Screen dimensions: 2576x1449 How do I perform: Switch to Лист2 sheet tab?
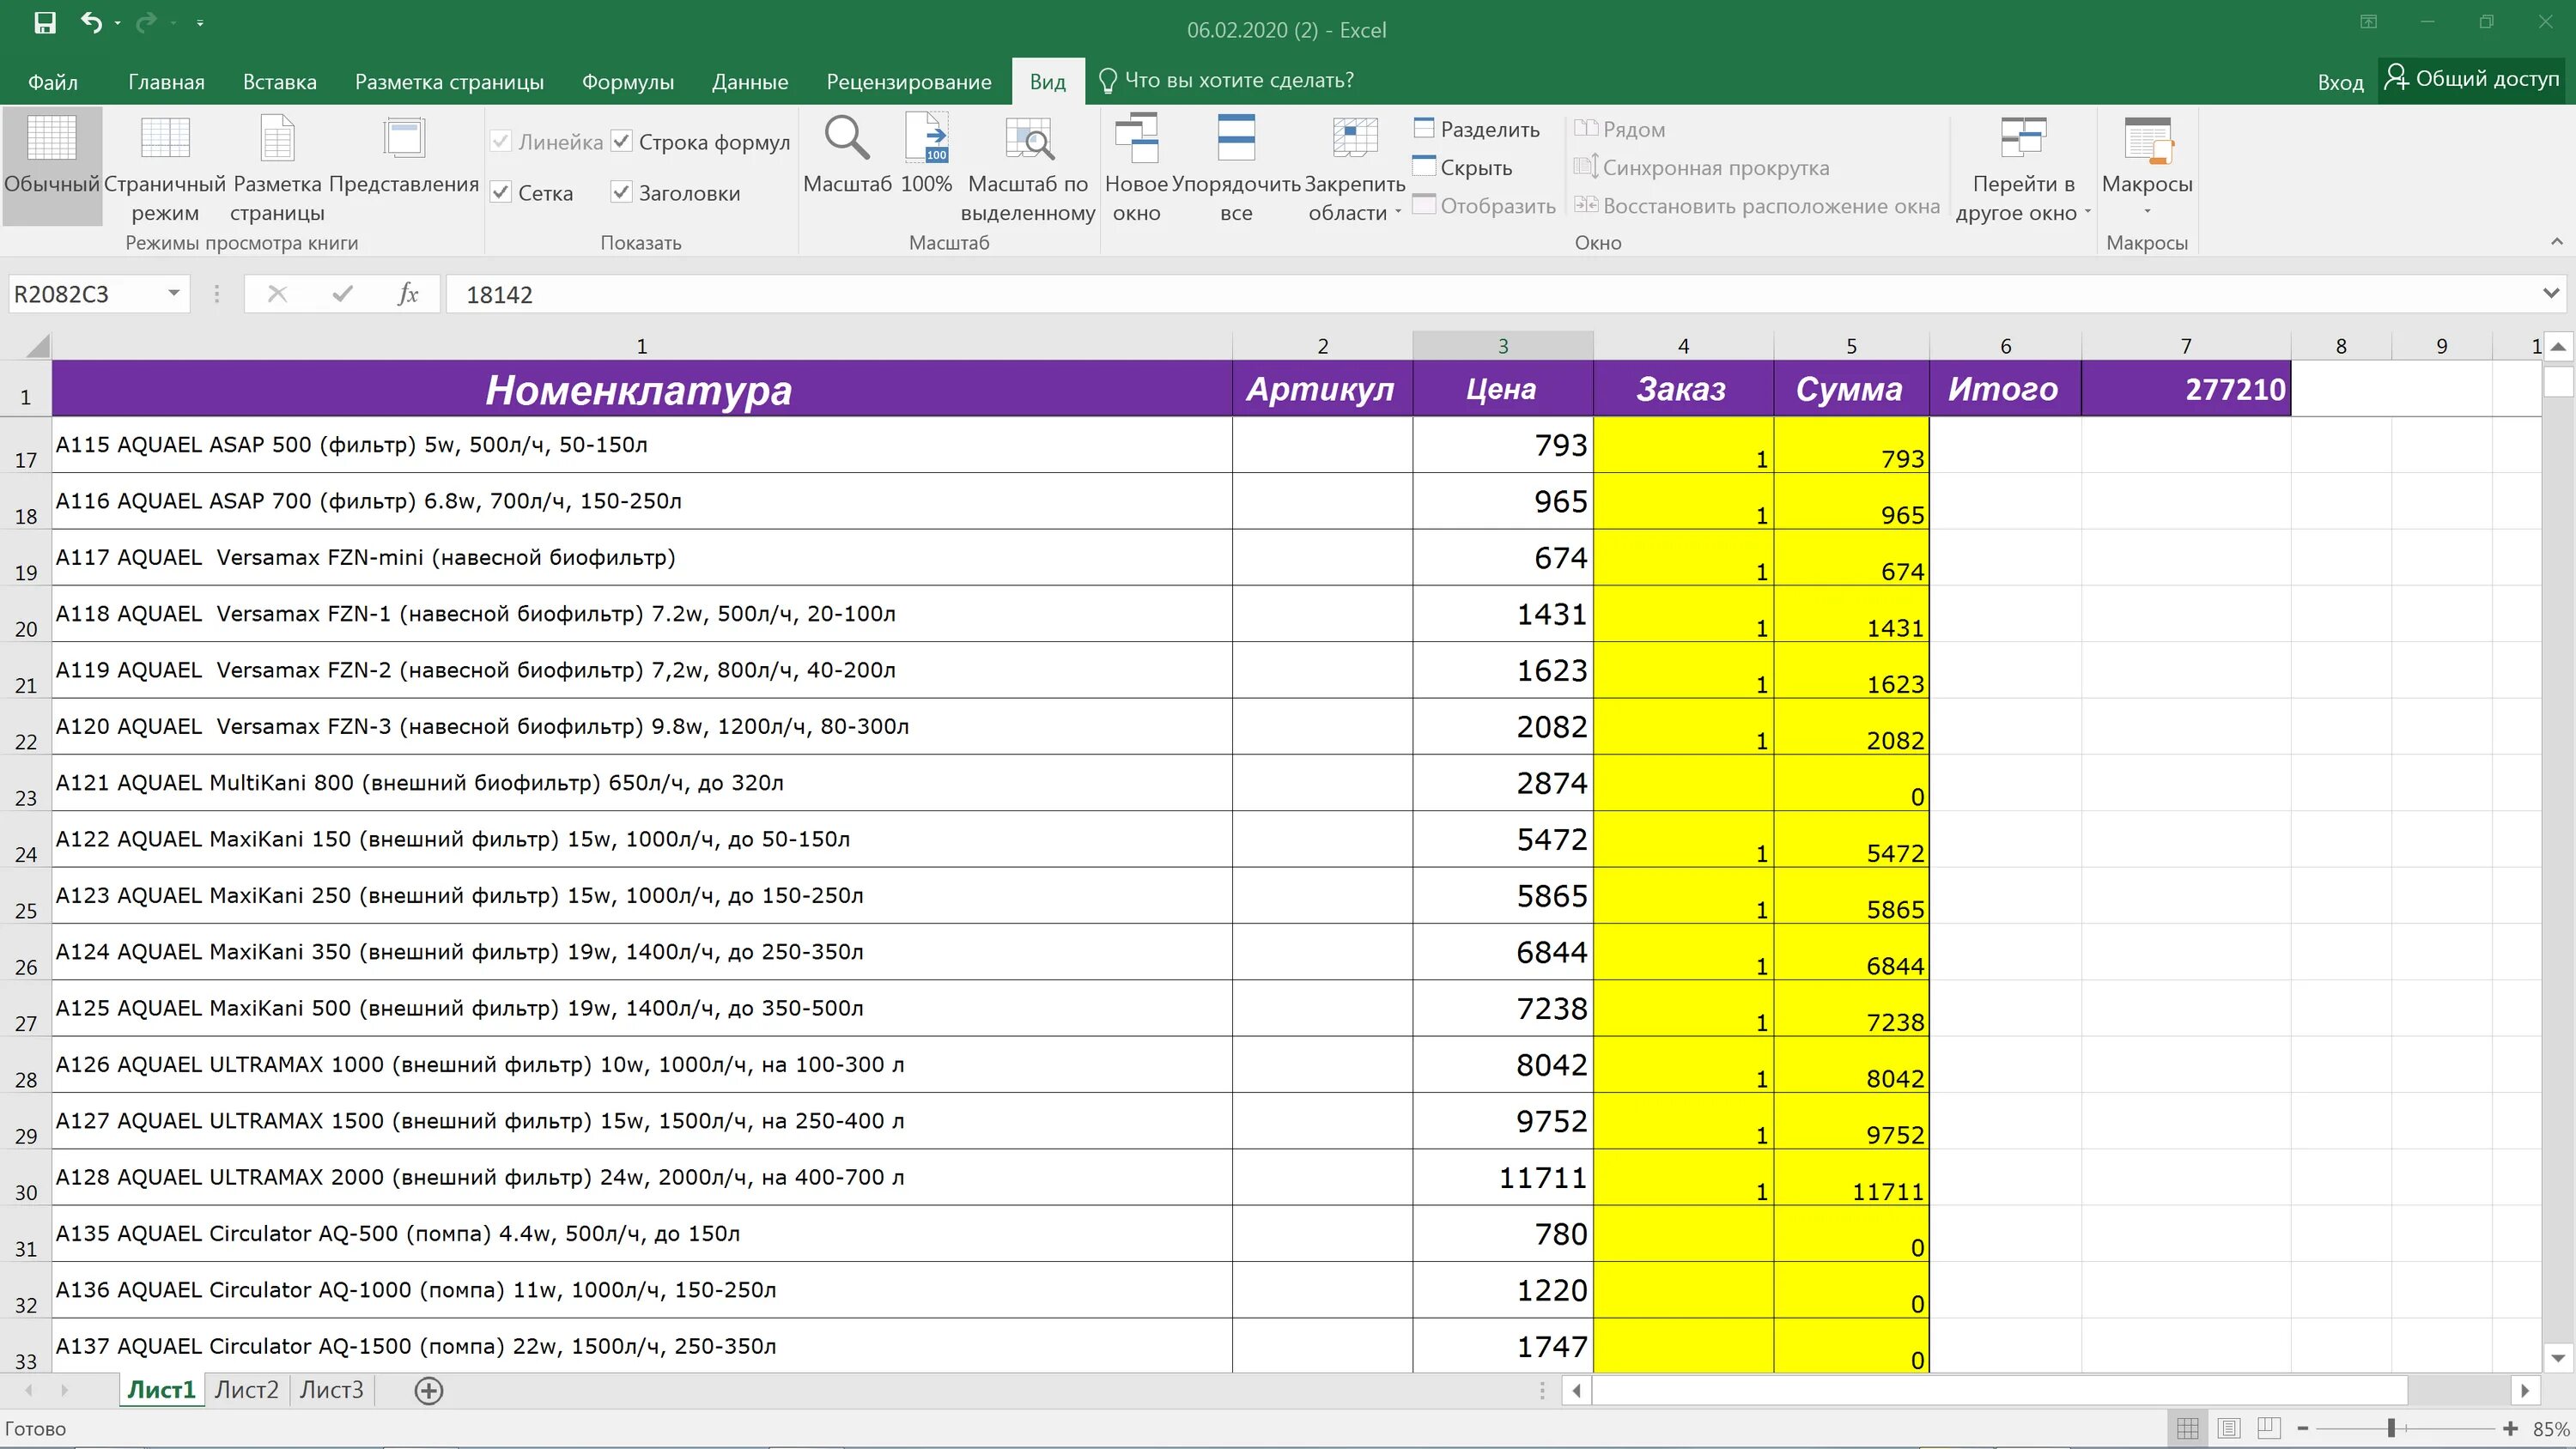tap(246, 1390)
